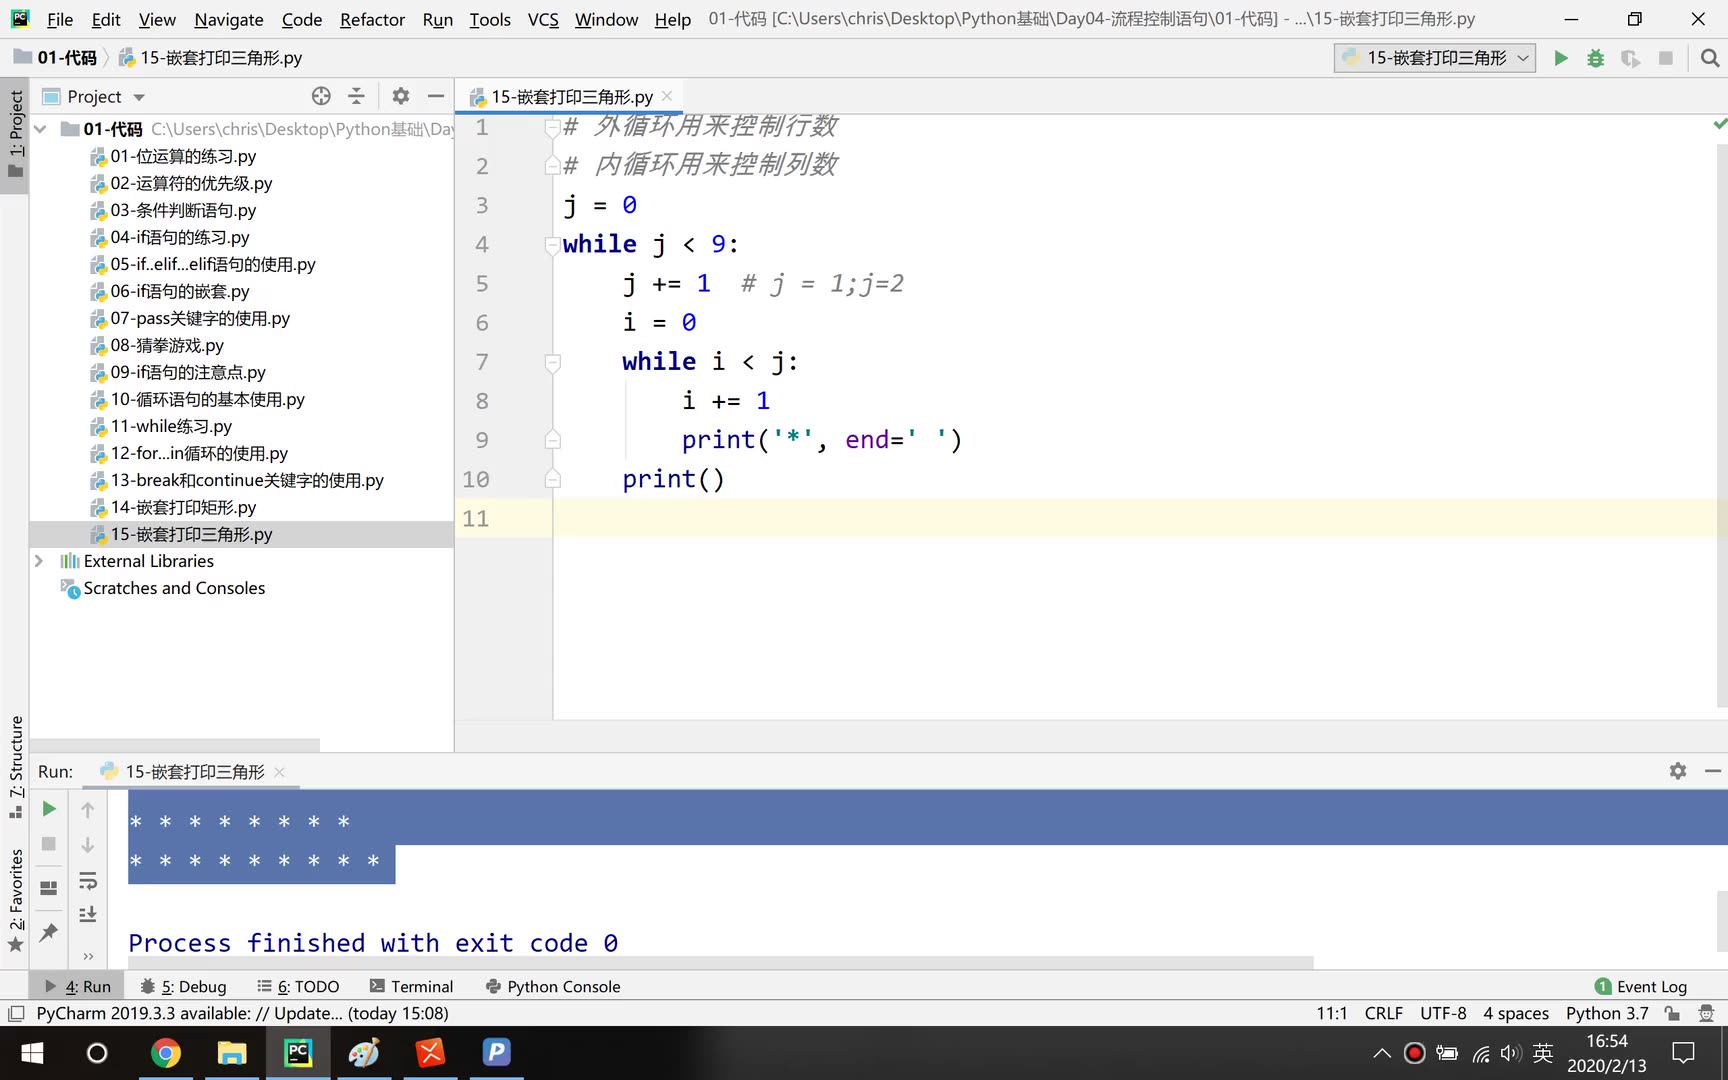Click line:column indicator 11:1
The height and width of the screenshot is (1080, 1728).
tap(1332, 1013)
